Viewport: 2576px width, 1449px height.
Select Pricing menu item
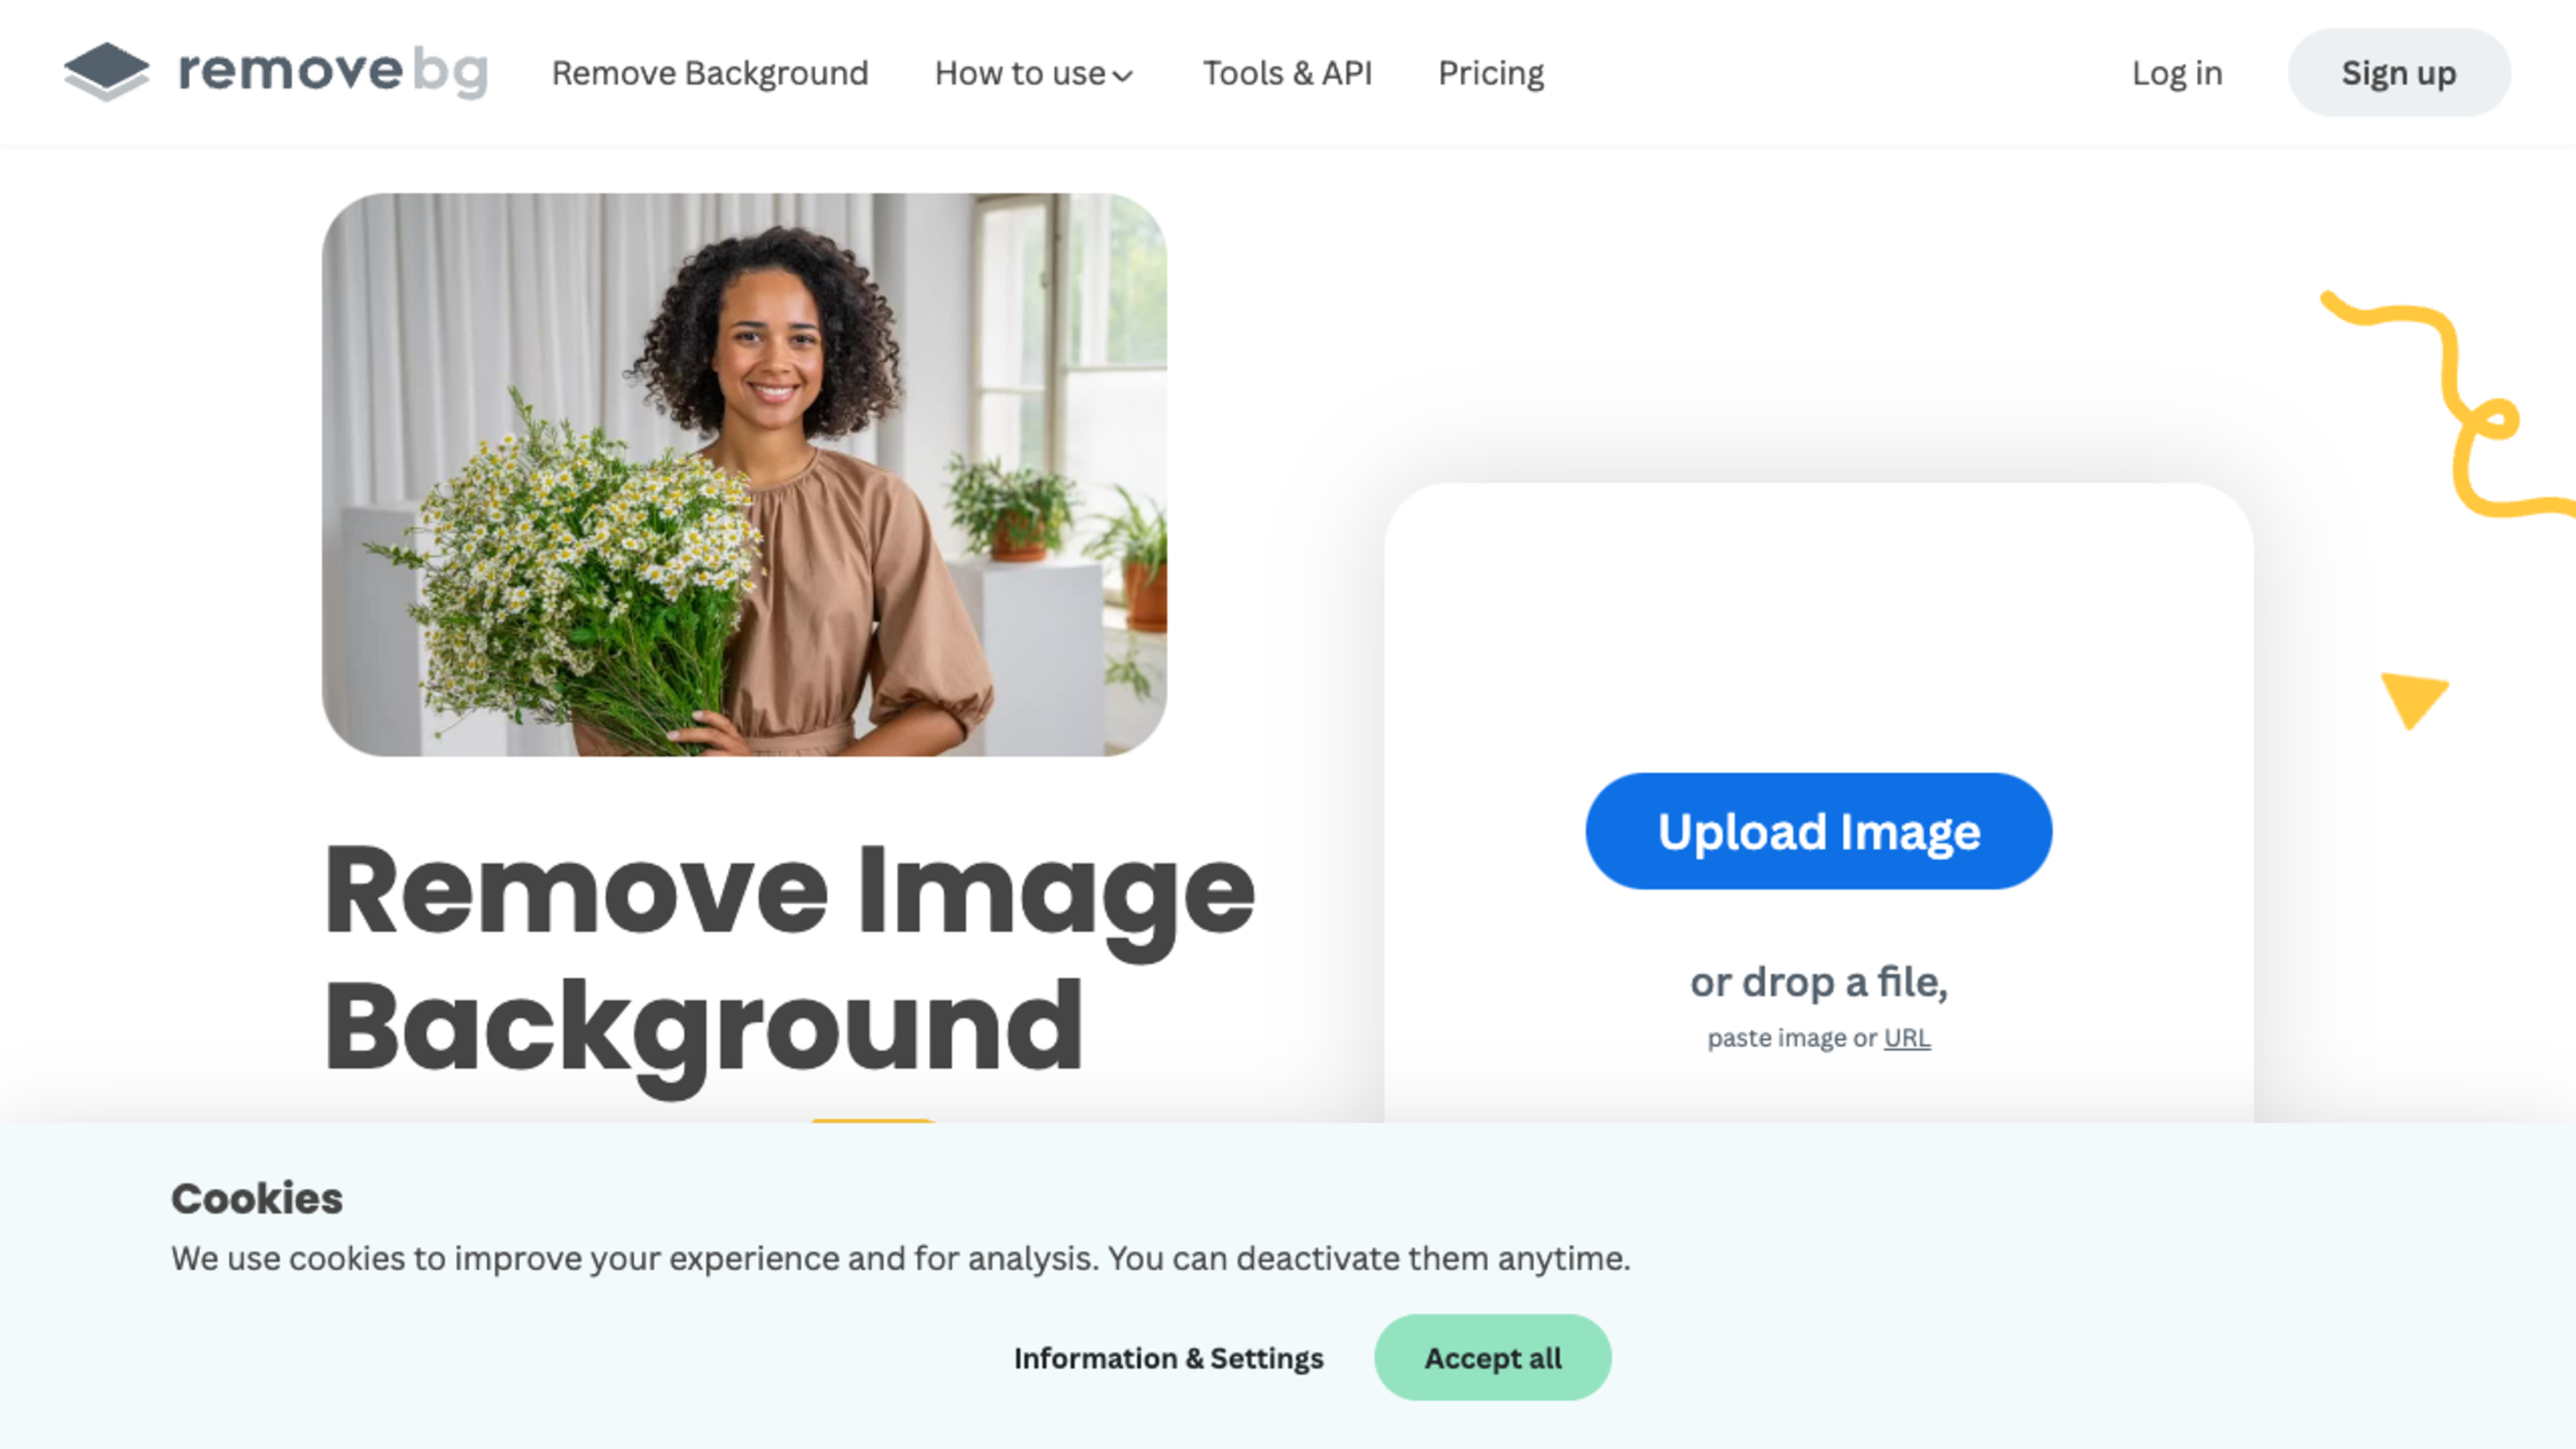pyautogui.click(x=1491, y=72)
